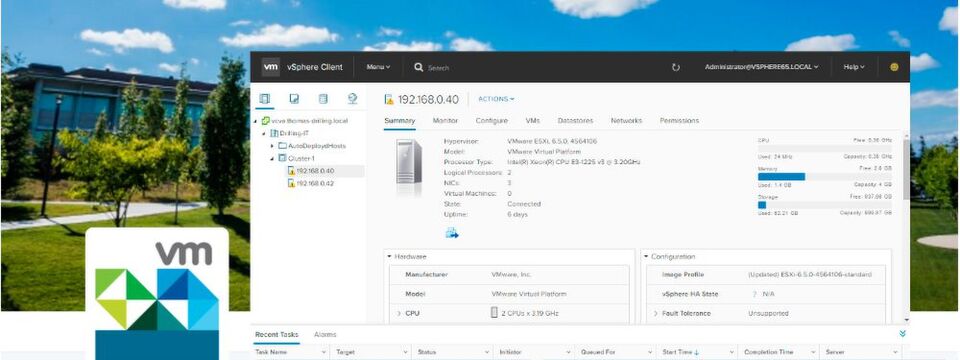The image size is (960, 360).
Task: Switch to the Datastores tab
Action: pos(576,121)
